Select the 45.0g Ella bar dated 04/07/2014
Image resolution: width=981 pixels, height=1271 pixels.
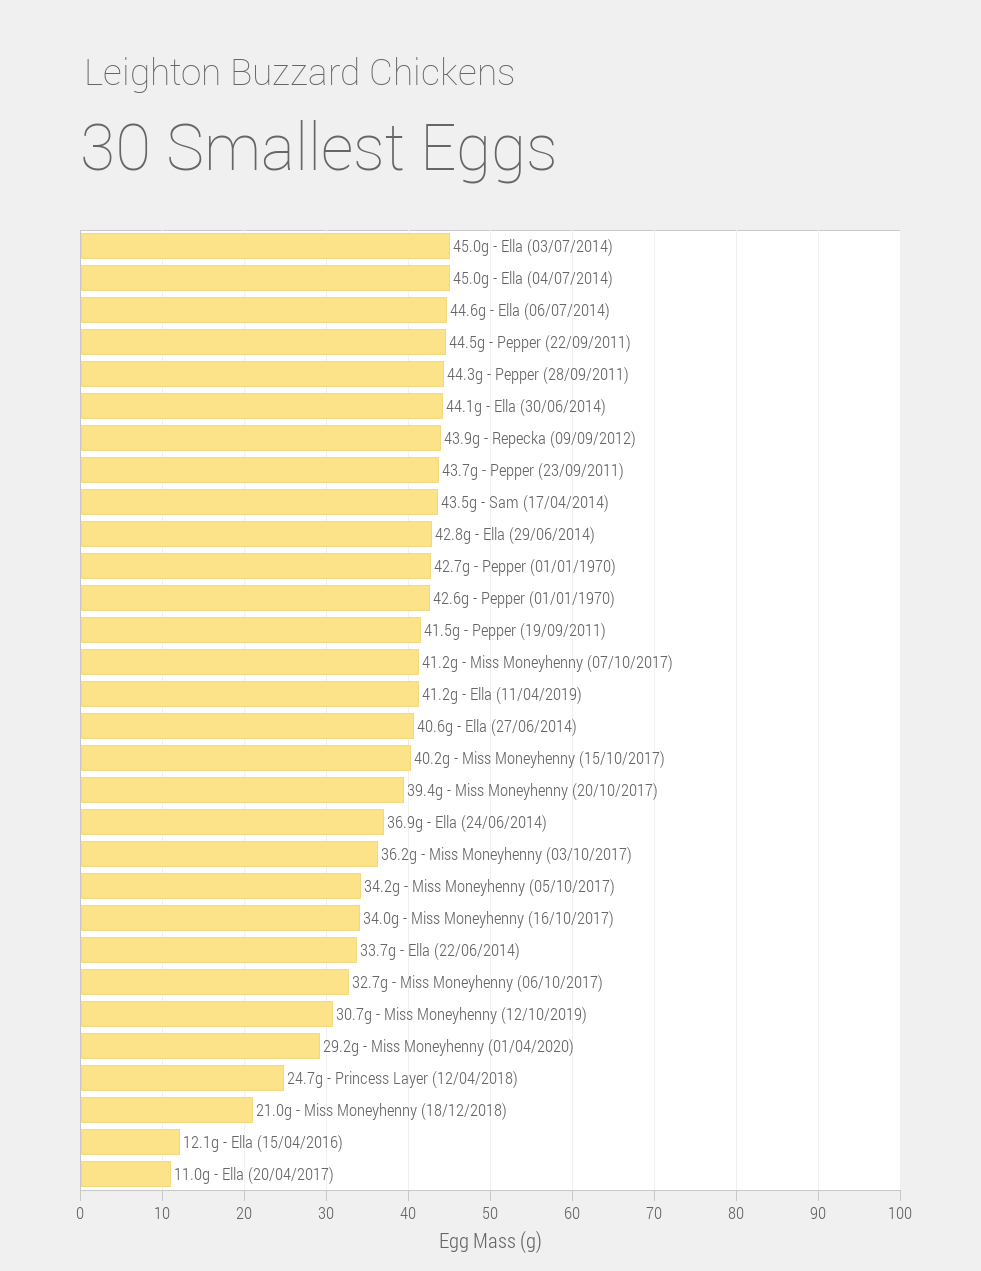265,278
